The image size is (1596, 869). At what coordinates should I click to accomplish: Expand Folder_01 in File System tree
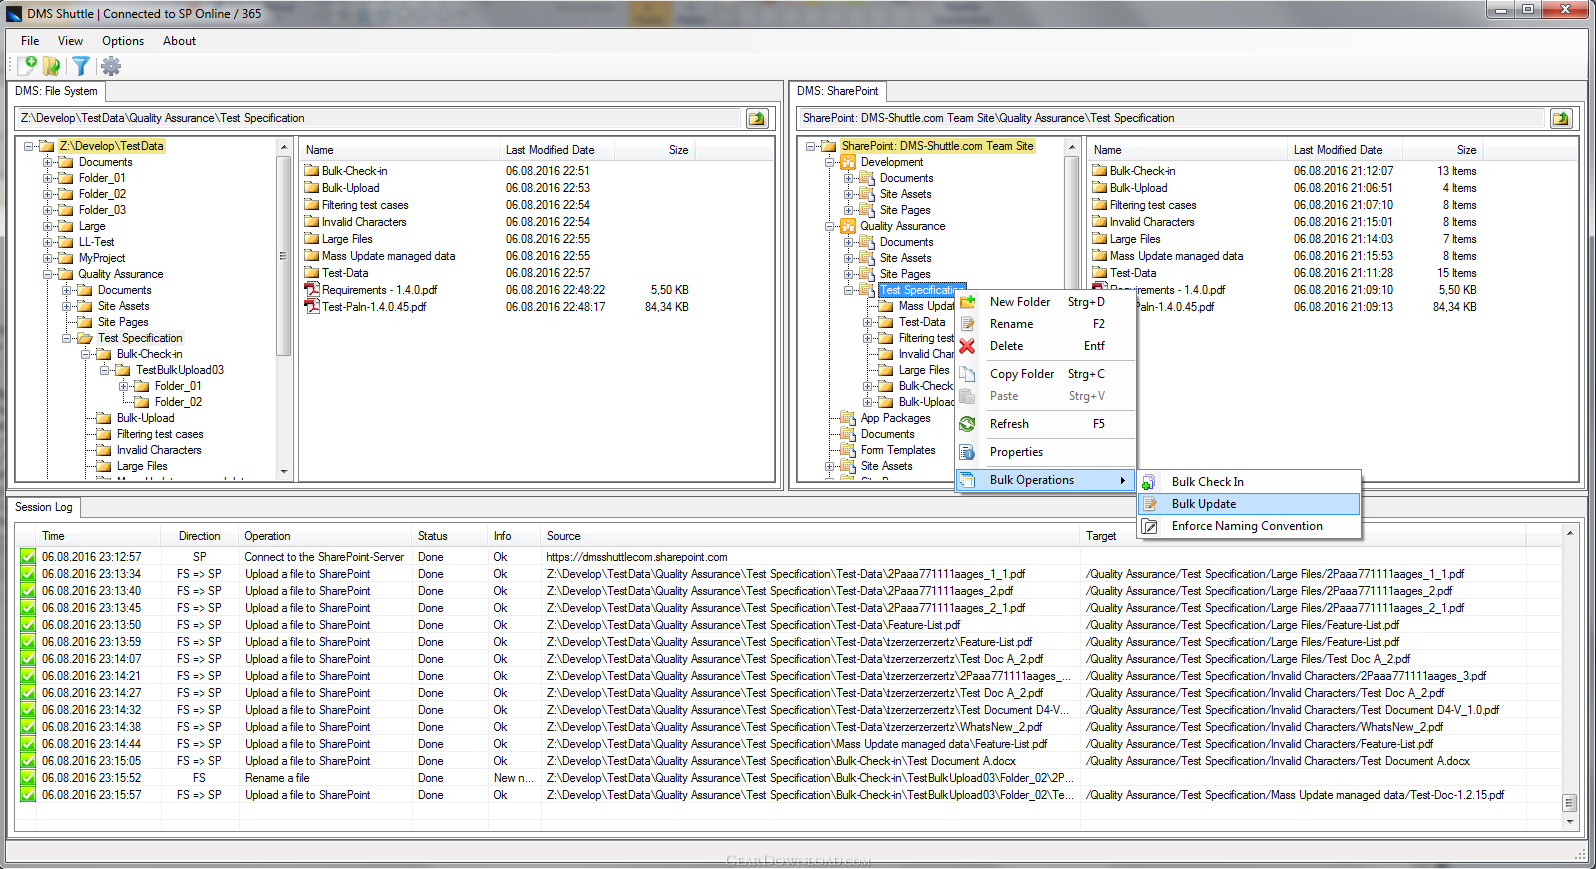(47, 178)
